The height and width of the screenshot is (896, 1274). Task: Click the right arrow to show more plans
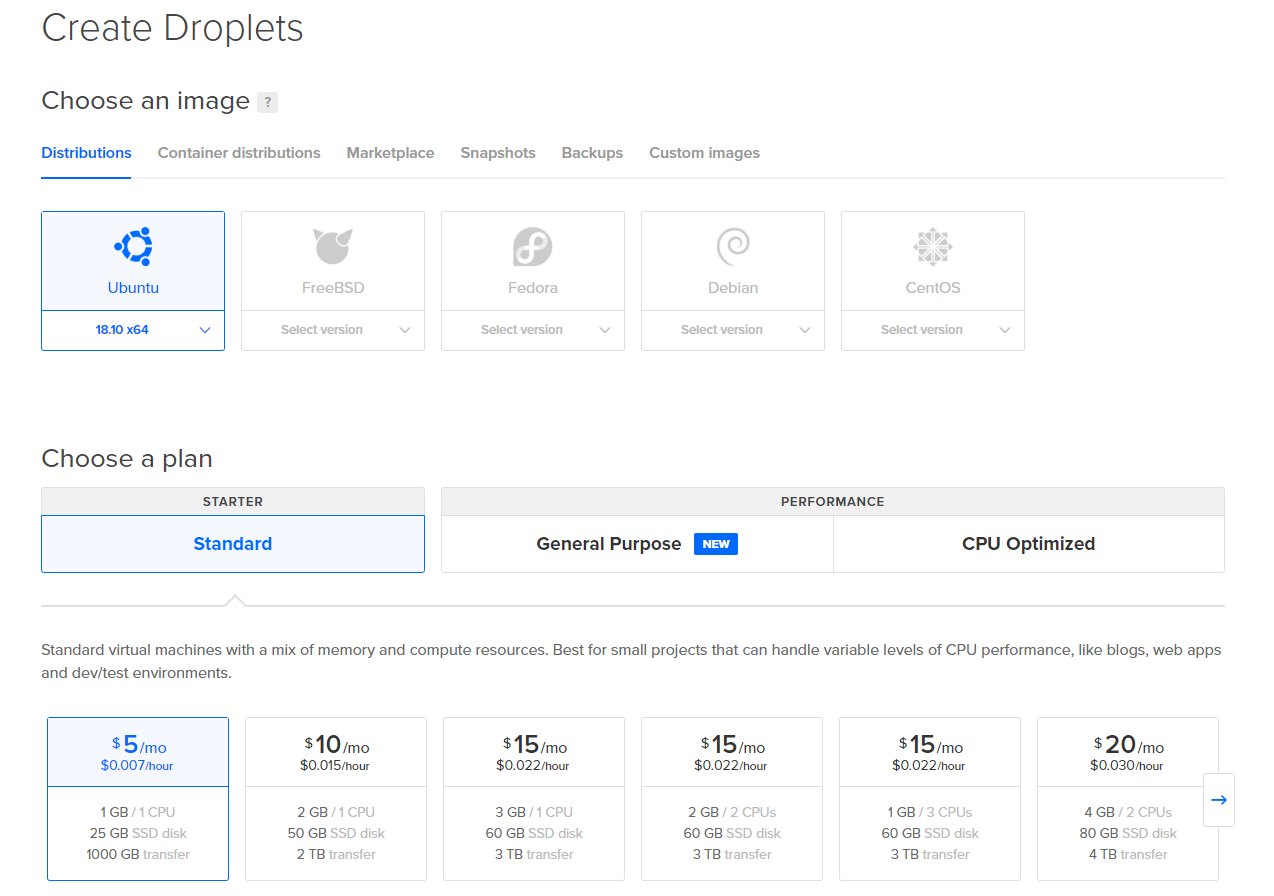tap(1219, 800)
